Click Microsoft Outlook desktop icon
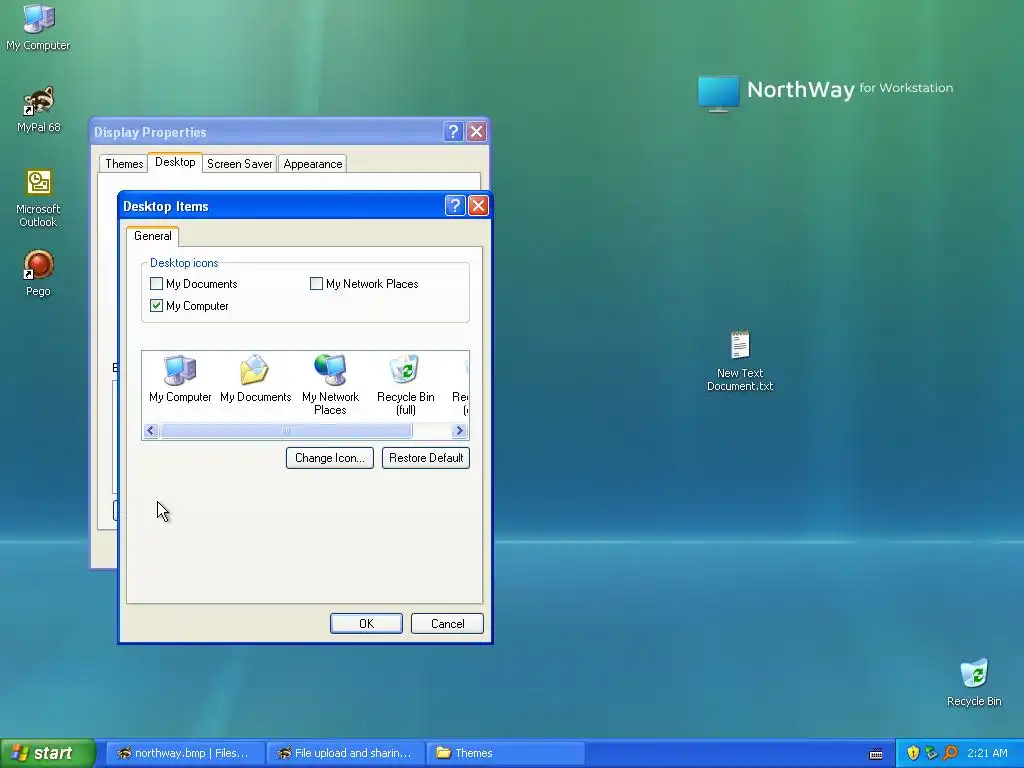 38,198
